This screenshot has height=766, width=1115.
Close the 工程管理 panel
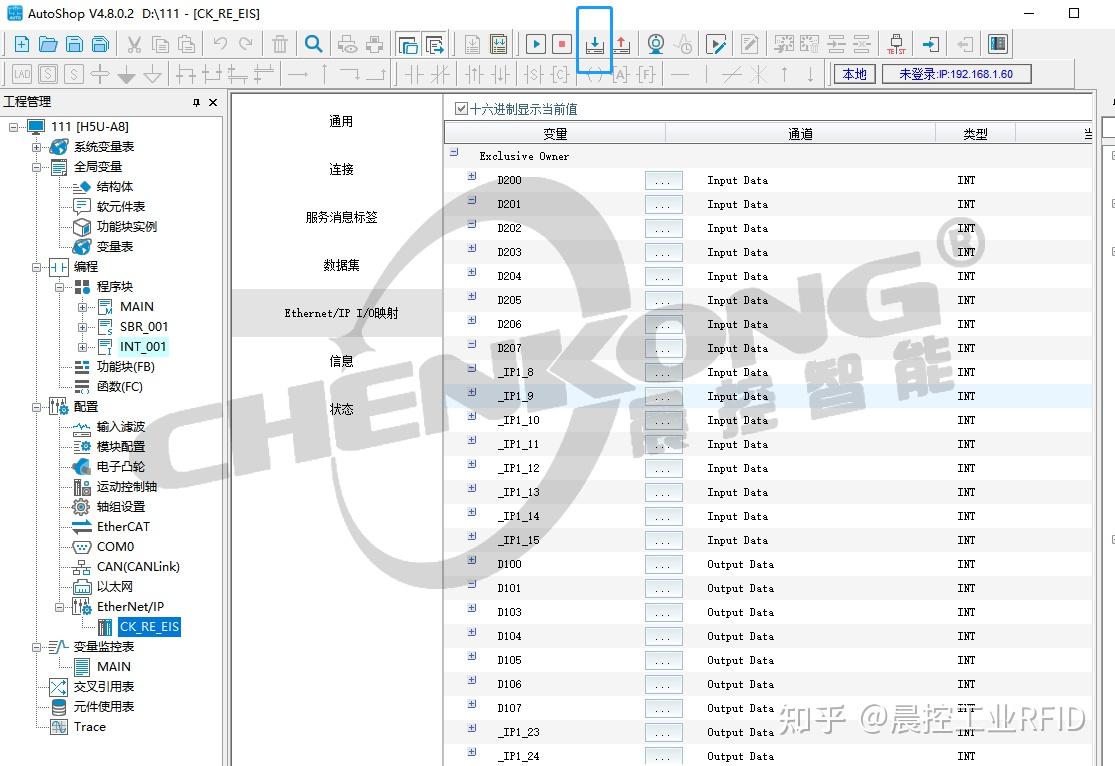(x=213, y=102)
